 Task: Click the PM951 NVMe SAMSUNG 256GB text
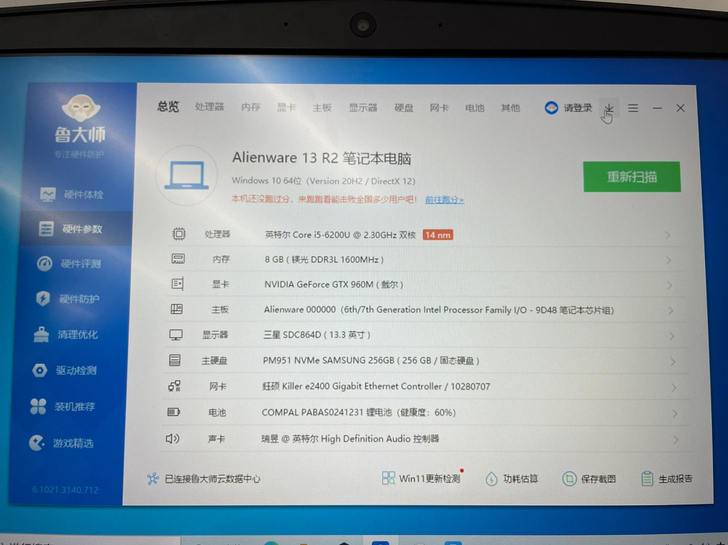pyautogui.click(x=371, y=360)
